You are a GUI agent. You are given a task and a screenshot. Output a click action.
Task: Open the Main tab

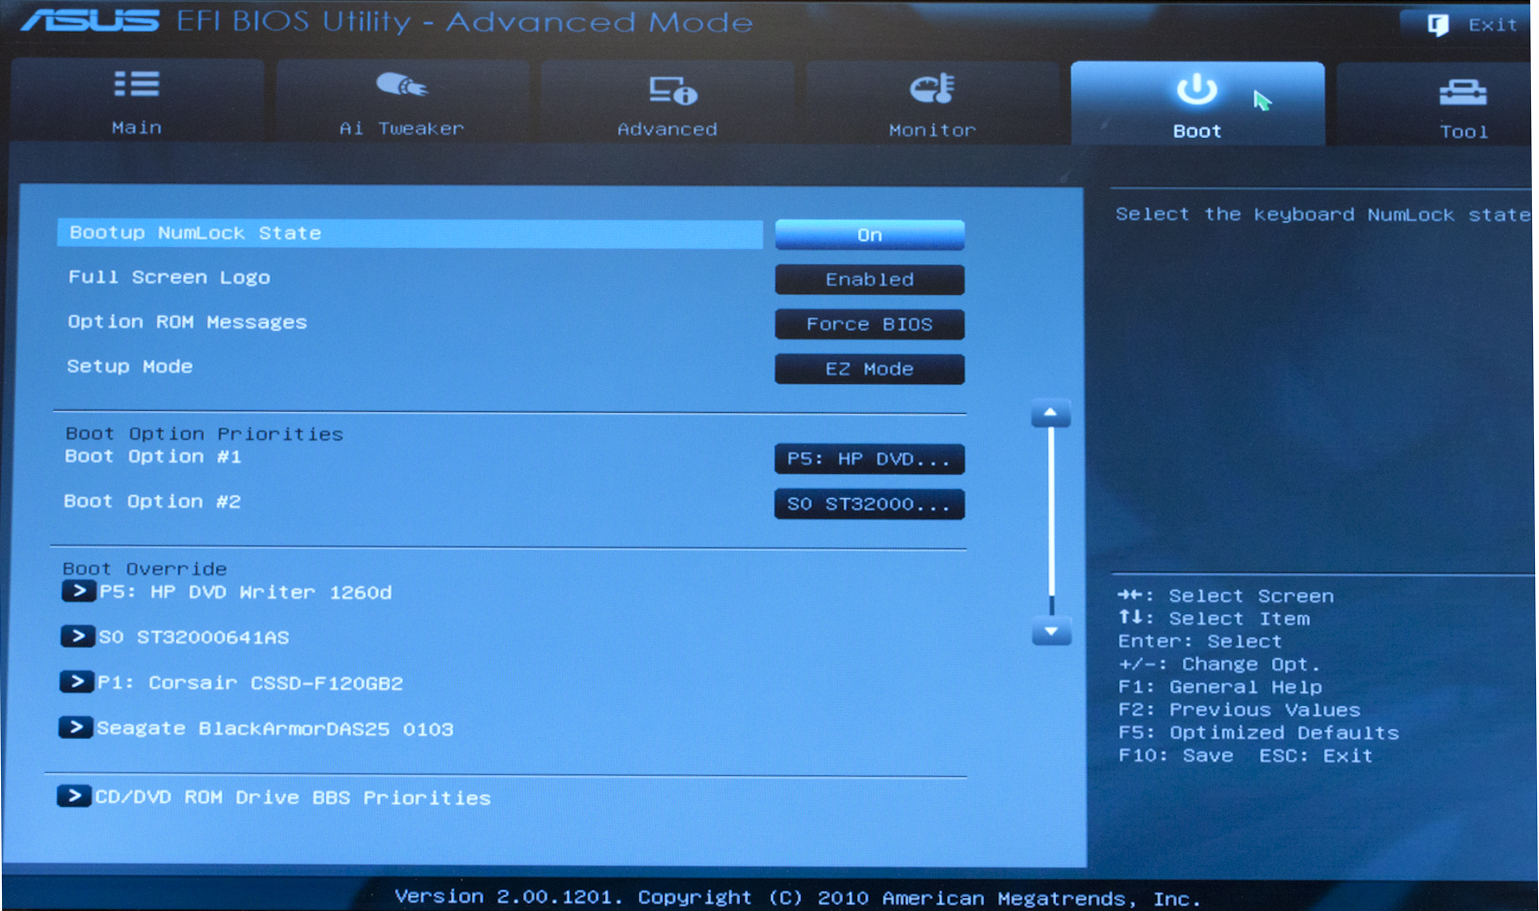[x=137, y=100]
